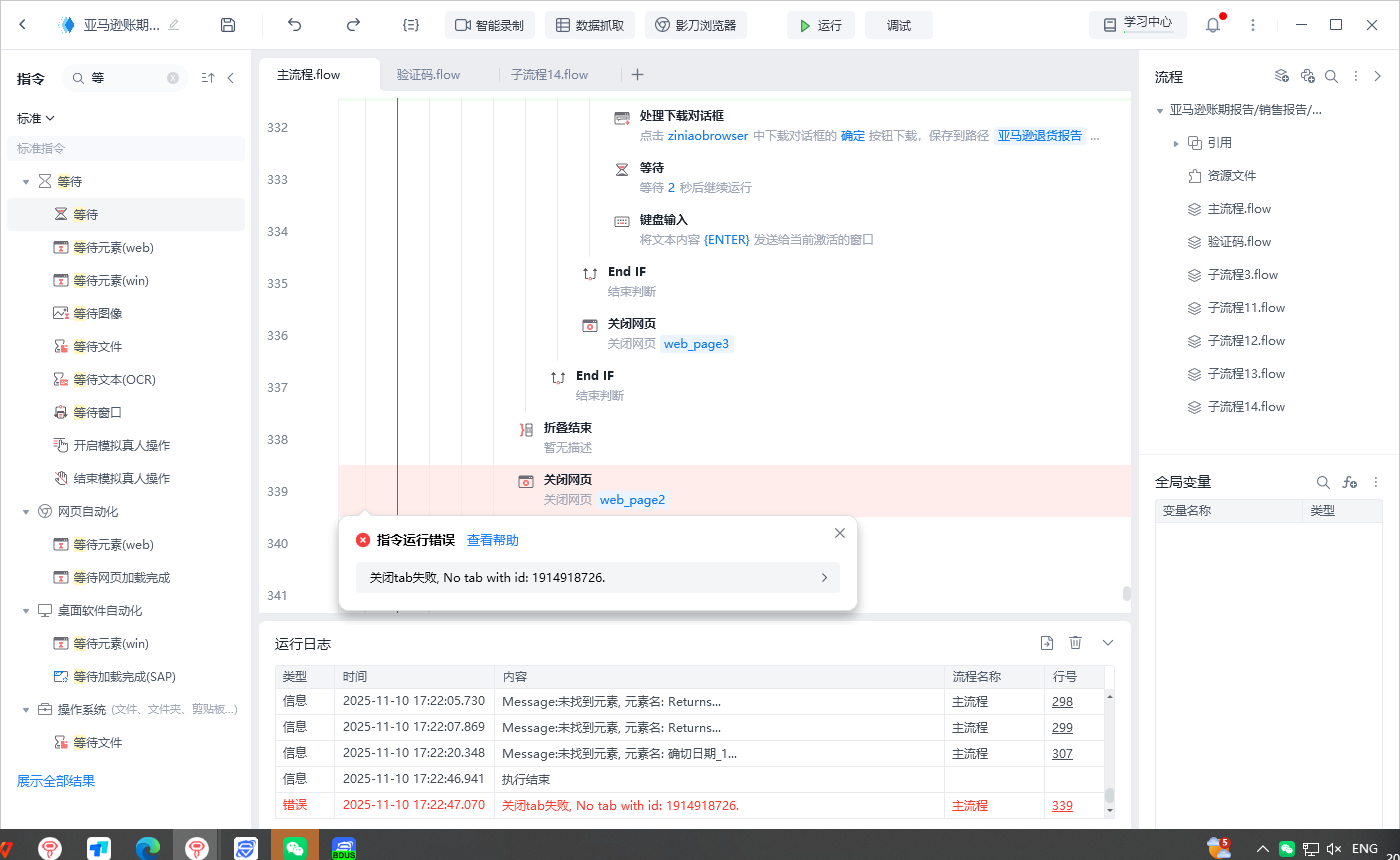Select 等待加载完成(SAP) command
This screenshot has width=1400, height=860.
(126, 676)
